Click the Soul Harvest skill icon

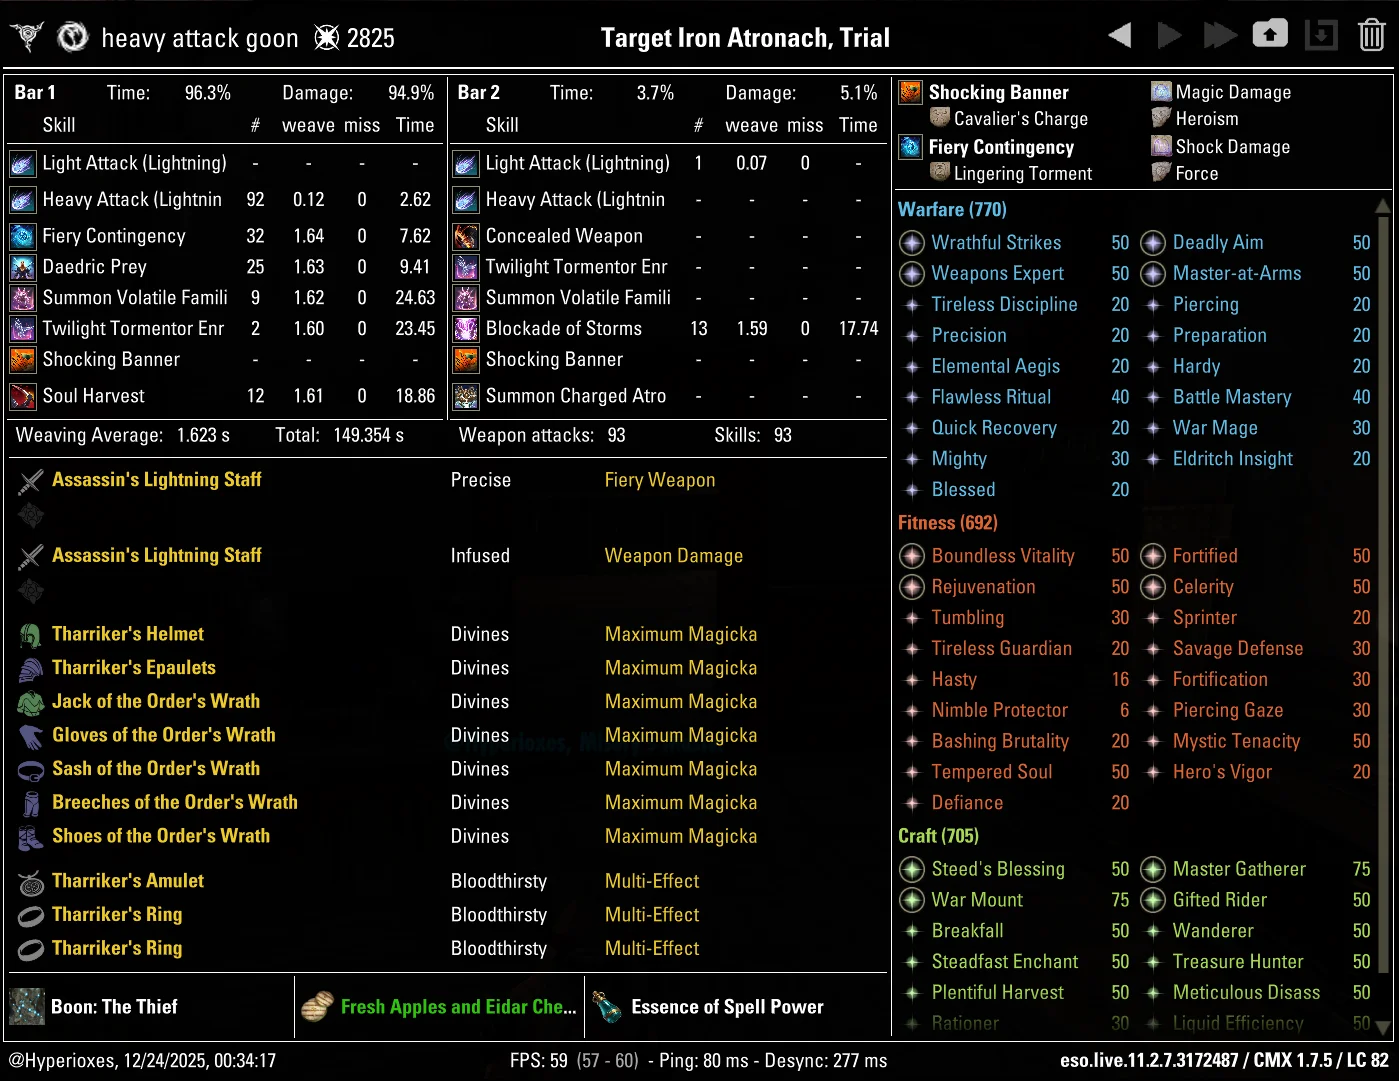pos(22,396)
